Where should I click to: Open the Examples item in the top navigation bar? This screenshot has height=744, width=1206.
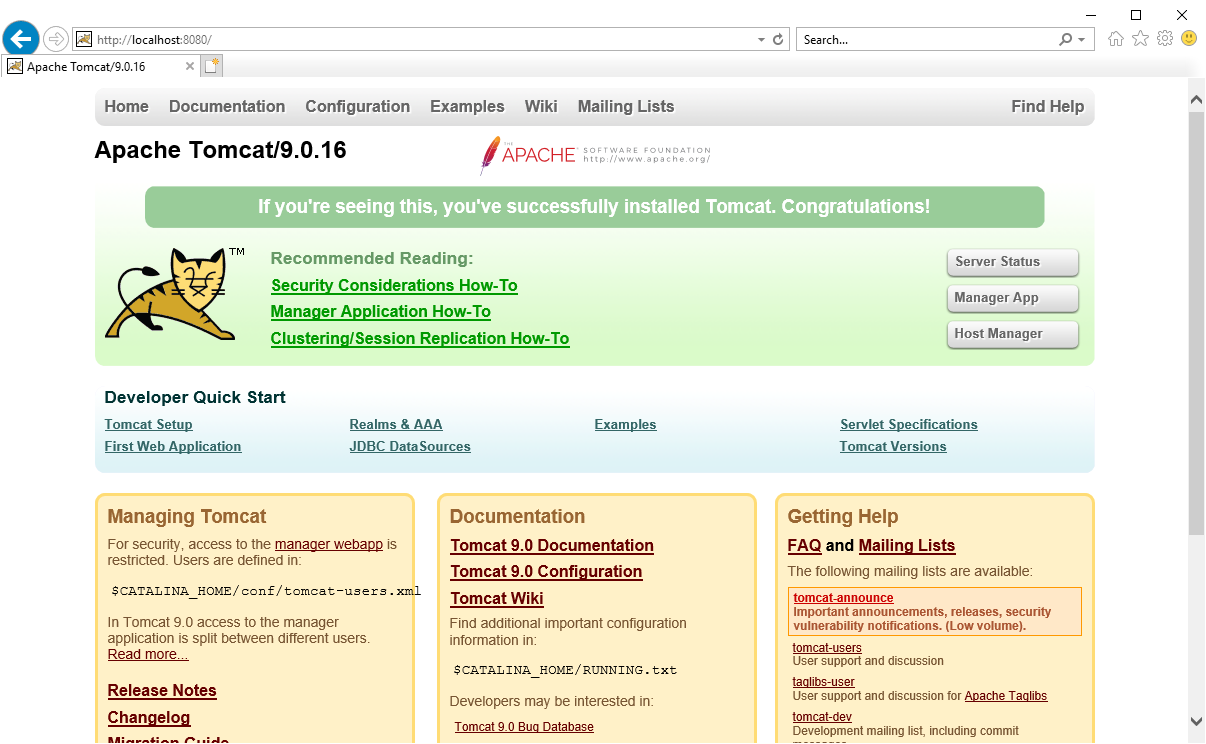467,107
